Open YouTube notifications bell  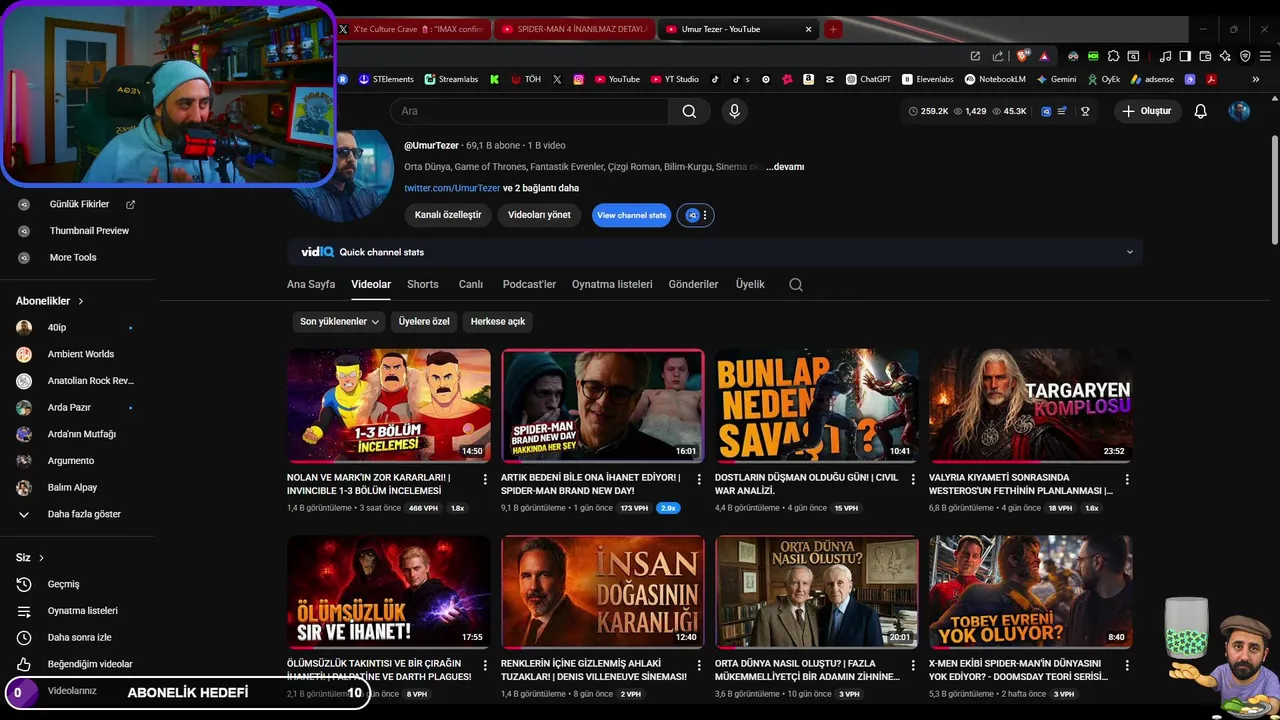pos(1200,111)
